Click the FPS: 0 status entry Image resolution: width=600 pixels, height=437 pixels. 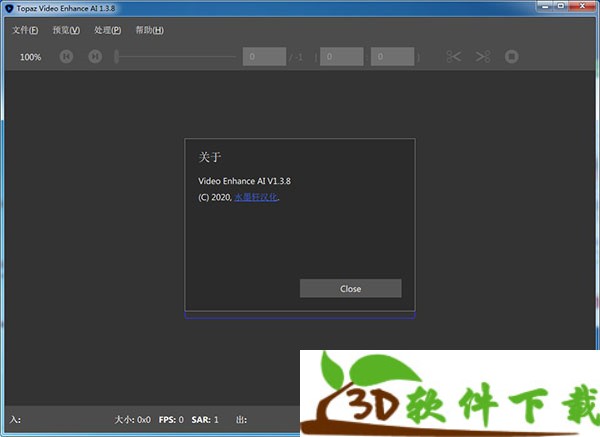pyautogui.click(x=171, y=420)
